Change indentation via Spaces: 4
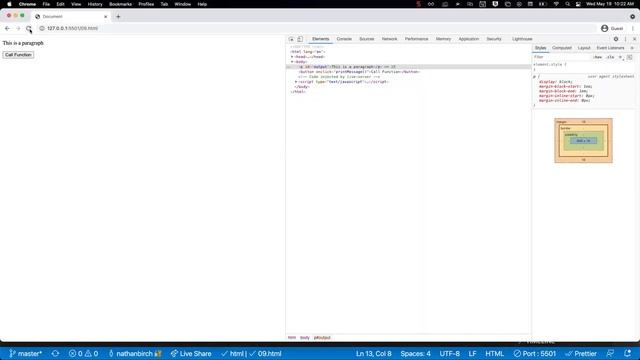This screenshot has height=360, width=640. [x=416, y=354]
